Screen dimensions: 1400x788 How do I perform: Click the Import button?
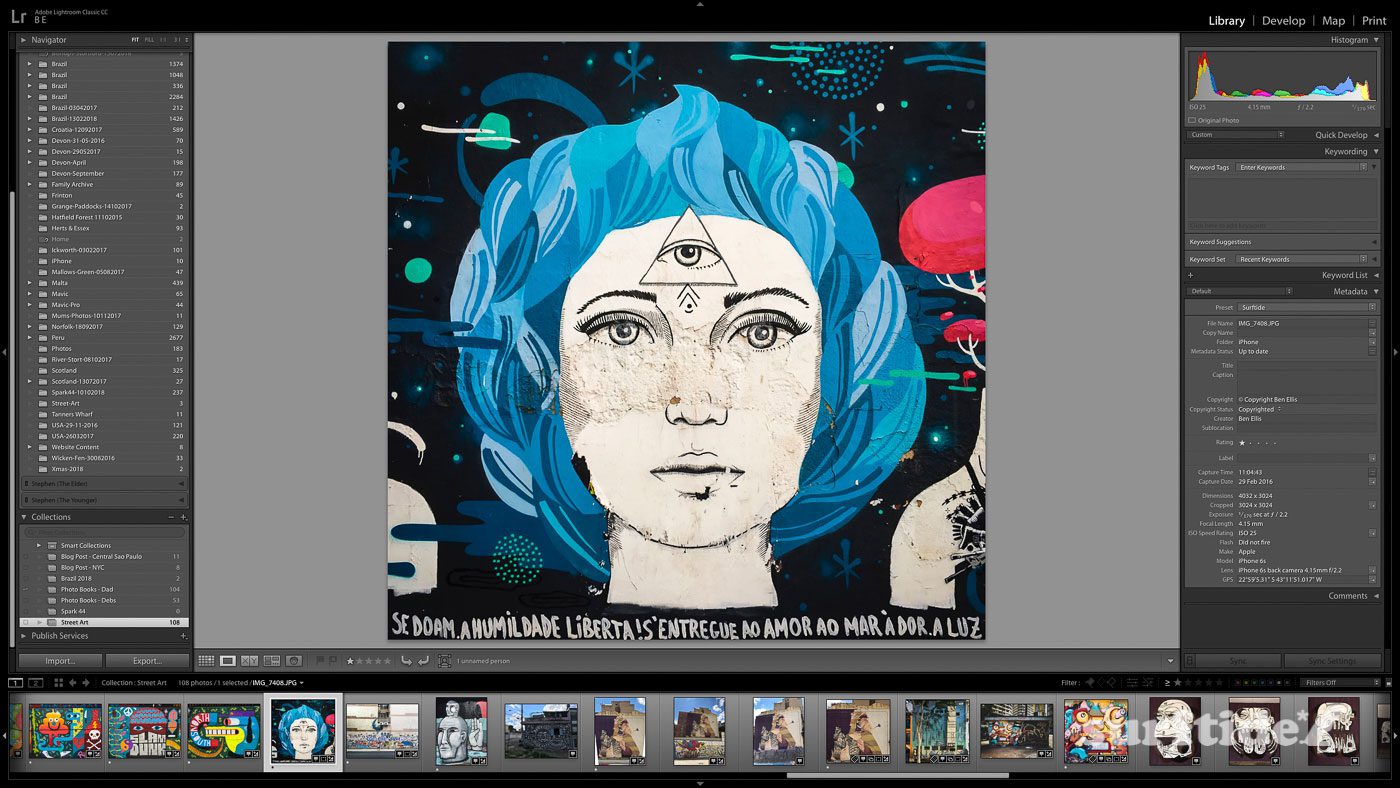(x=60, y=661)
